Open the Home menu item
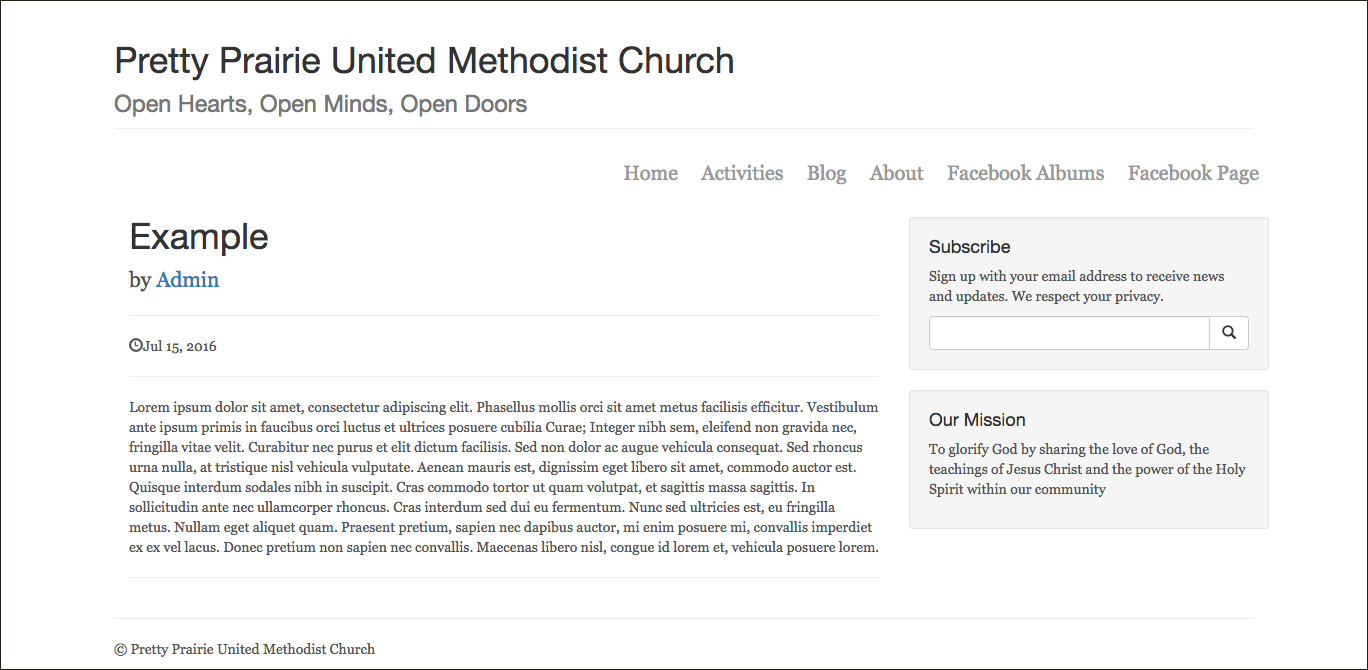1368x670 pixels. [650, 173]
